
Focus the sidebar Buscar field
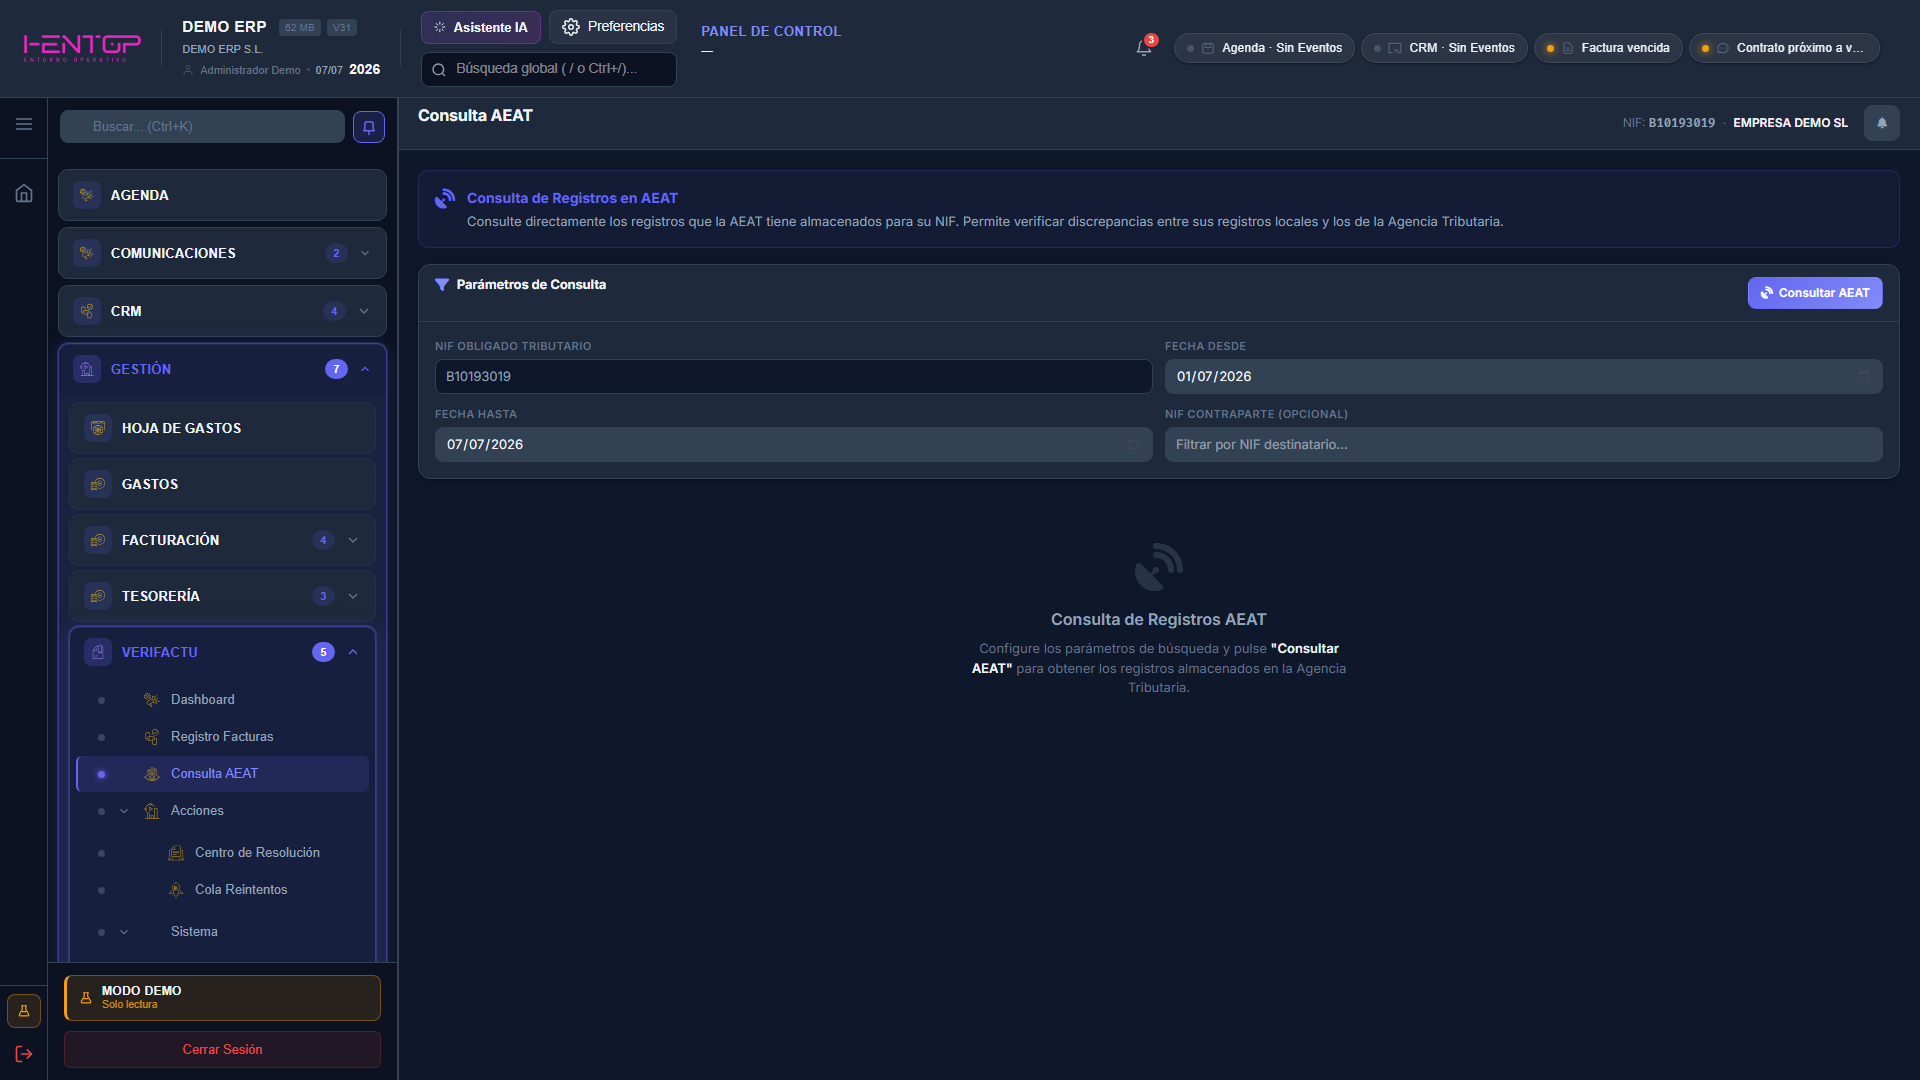click(202, 127)
